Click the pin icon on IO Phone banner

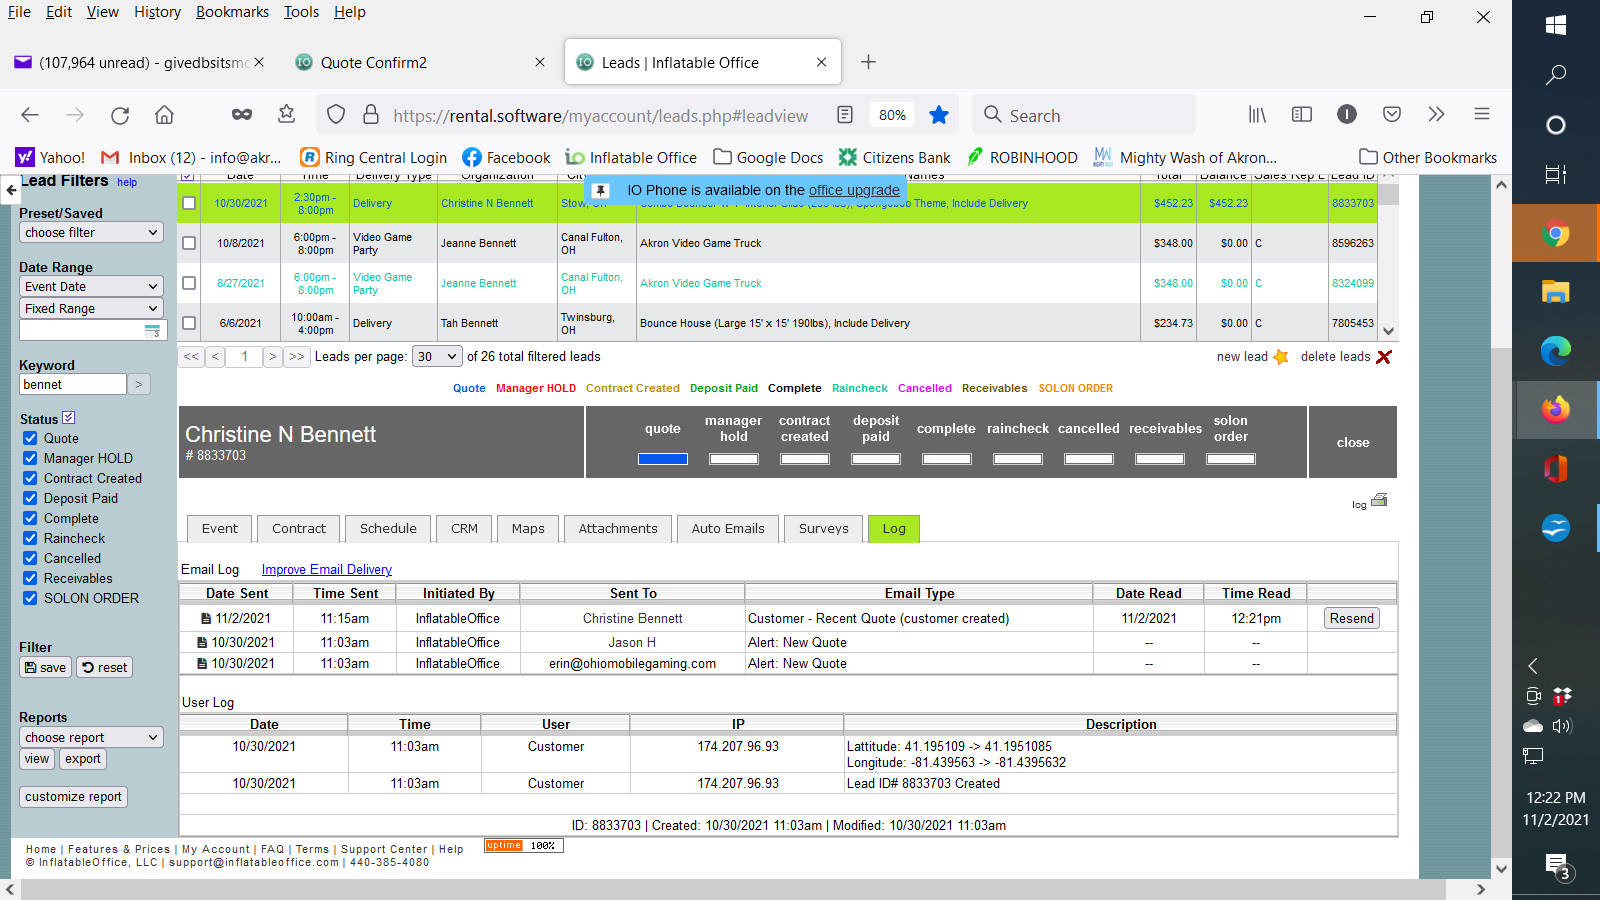pyautogui.click(x=600, y=190)
